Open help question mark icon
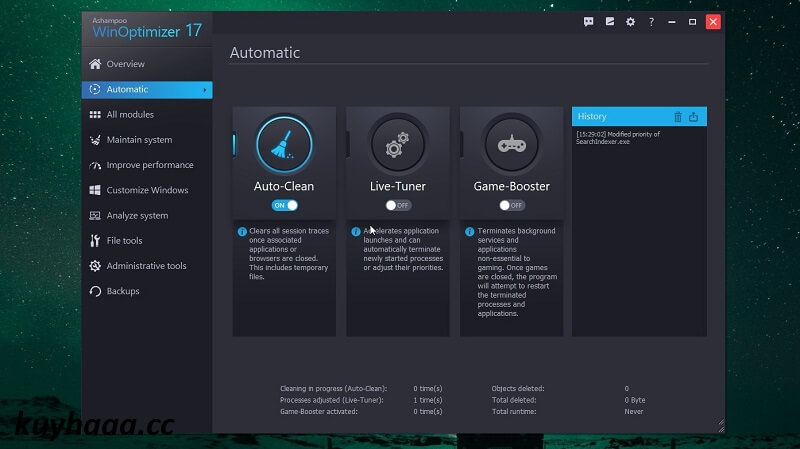The height and width of the screenshot is (449, 800). point(652,21)
